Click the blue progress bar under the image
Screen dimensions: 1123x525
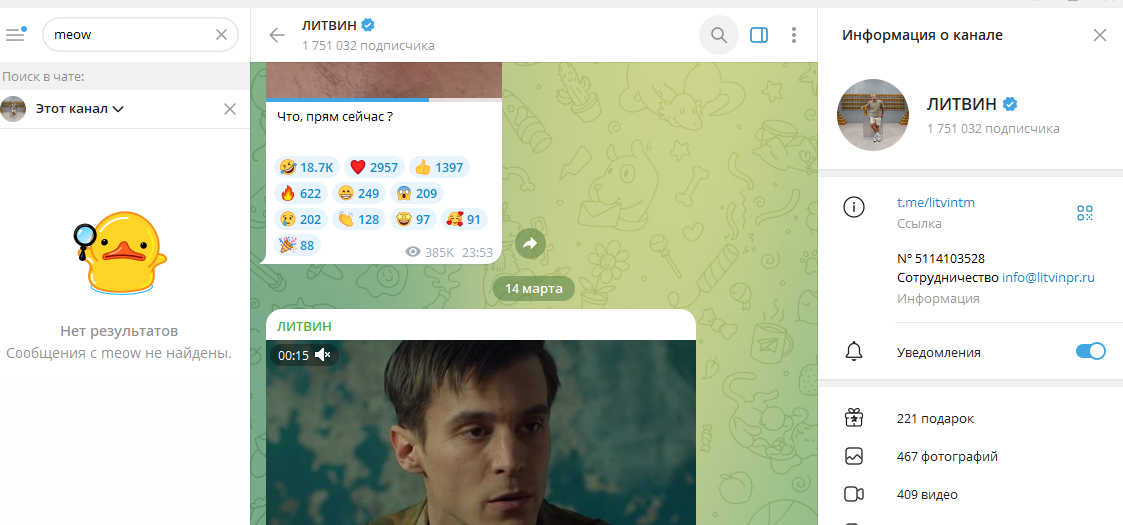(x=347, y=100)
